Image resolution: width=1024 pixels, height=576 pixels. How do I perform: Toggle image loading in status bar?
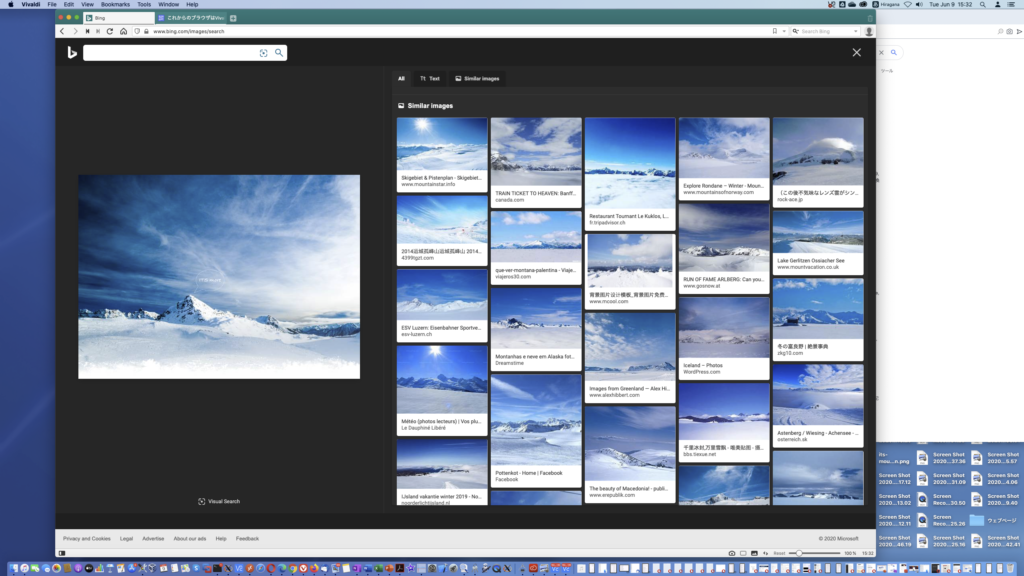(754, 553)
